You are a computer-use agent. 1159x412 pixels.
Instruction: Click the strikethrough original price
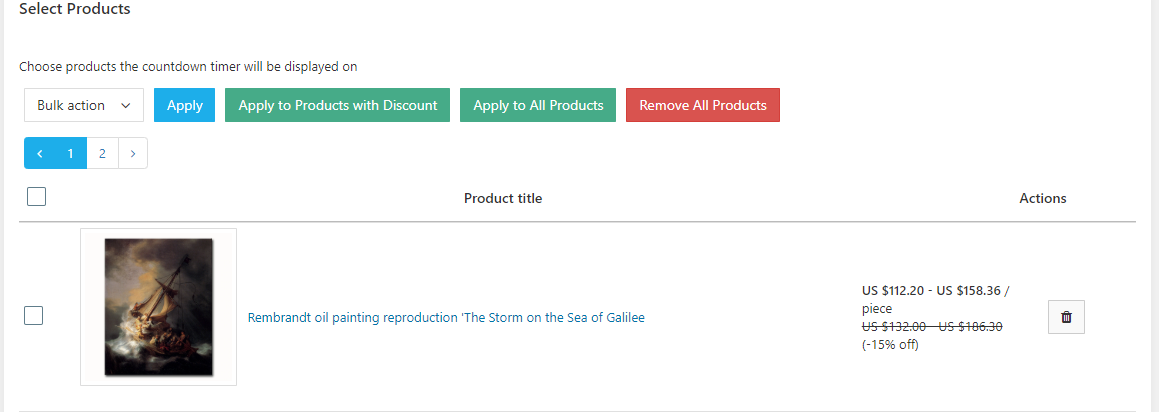tap(931, 326)
